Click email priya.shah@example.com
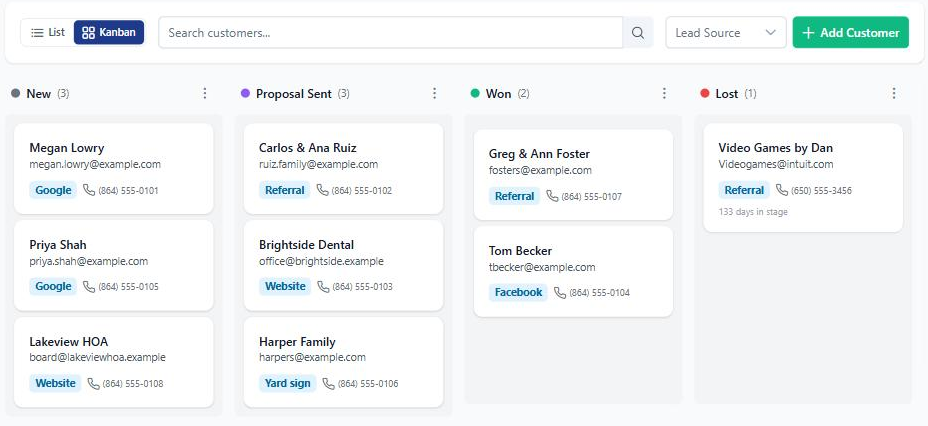 [89, 261]
